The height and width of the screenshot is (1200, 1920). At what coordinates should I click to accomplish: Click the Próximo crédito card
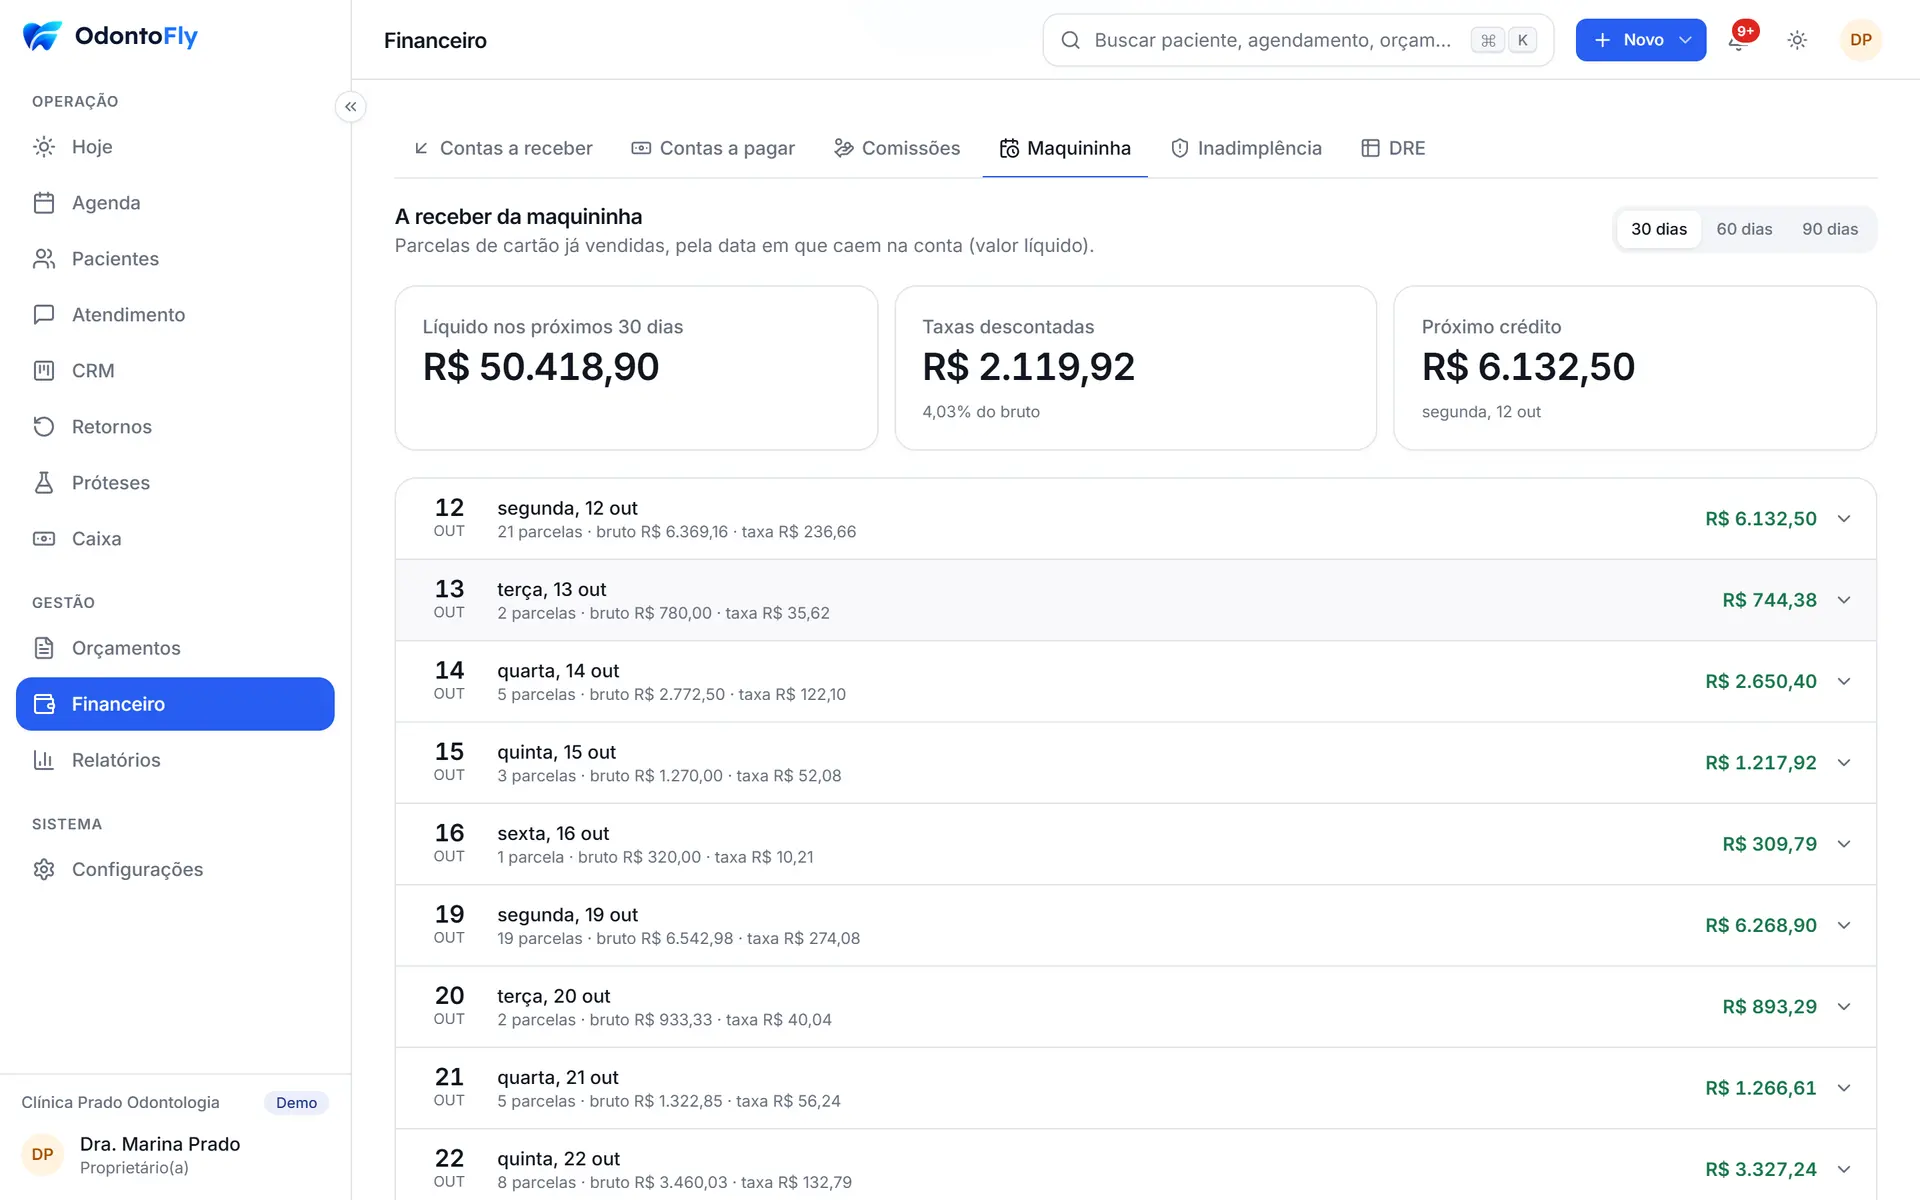(x=1635, y=368)
